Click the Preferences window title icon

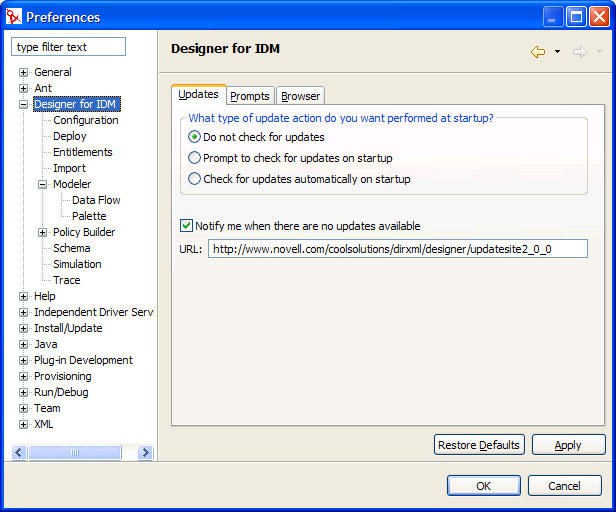(x=14, y=16)
